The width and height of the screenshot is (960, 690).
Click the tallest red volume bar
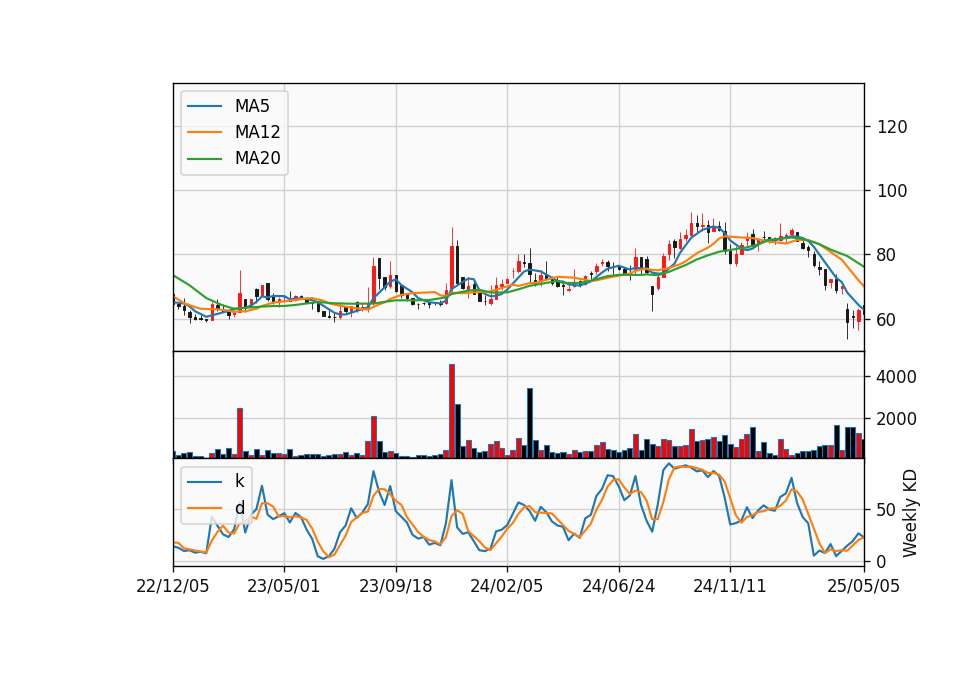coord(452,411)
